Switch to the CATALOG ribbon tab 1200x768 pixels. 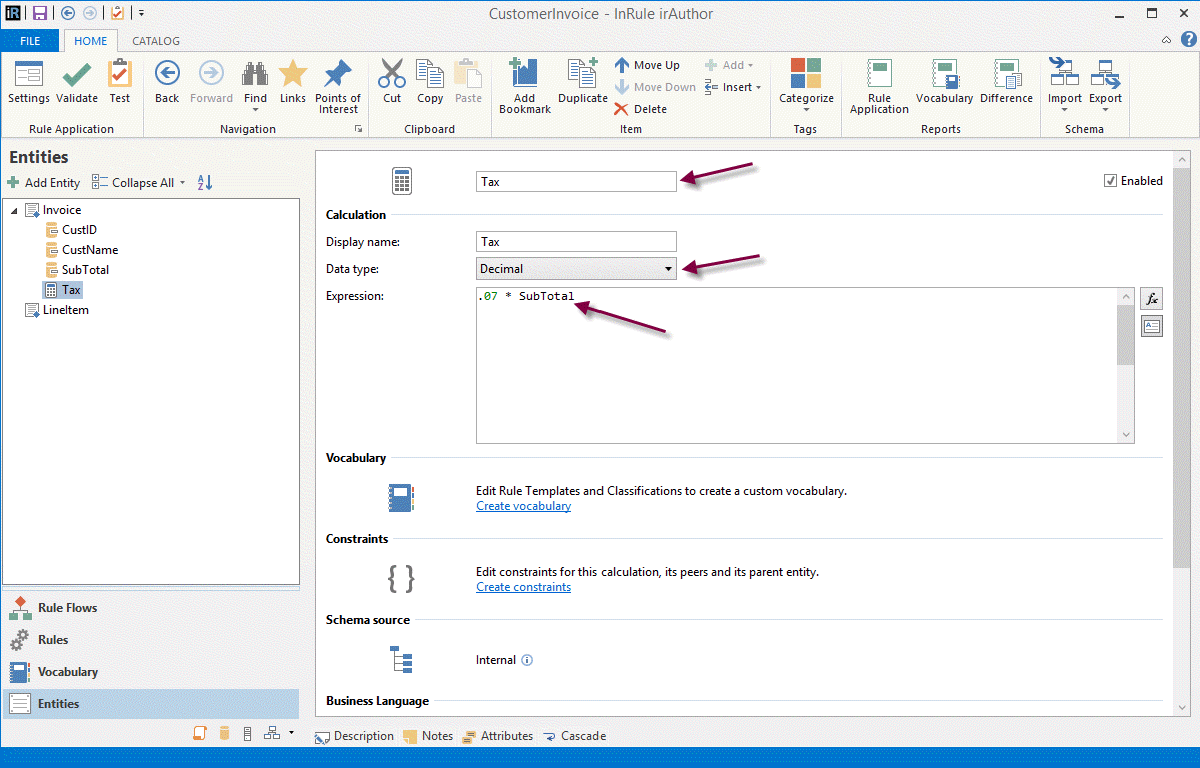pyautogui.click(x=156, y=41)
